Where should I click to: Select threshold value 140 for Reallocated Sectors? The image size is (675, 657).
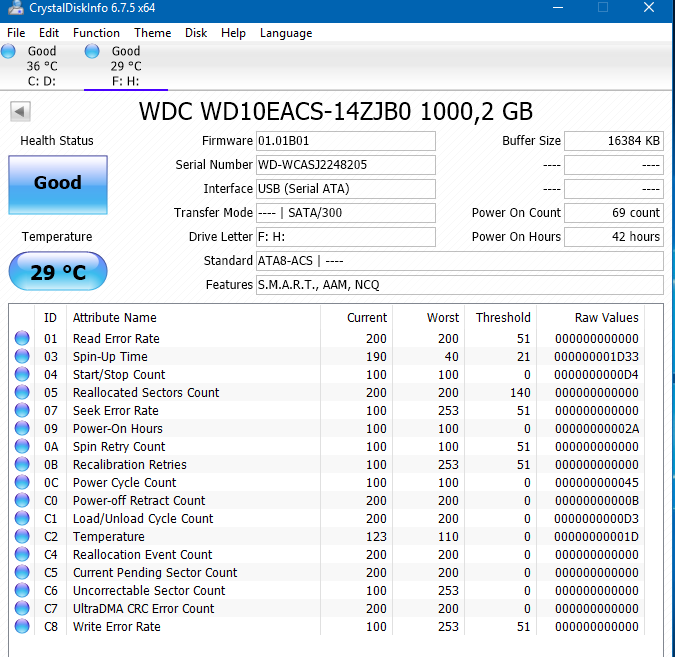point(520,393)
